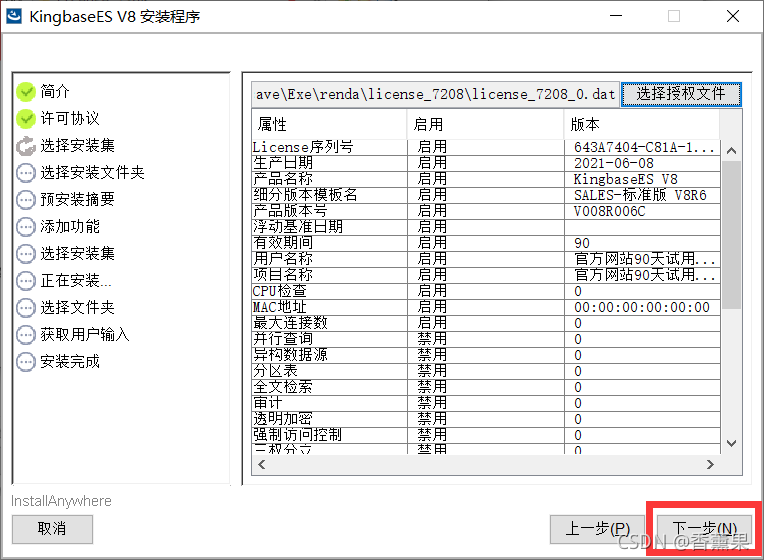The image size is (764, 560).
Task: Click the 00:00:00:00:00:00 MAC value
Action: click(642, 308)
